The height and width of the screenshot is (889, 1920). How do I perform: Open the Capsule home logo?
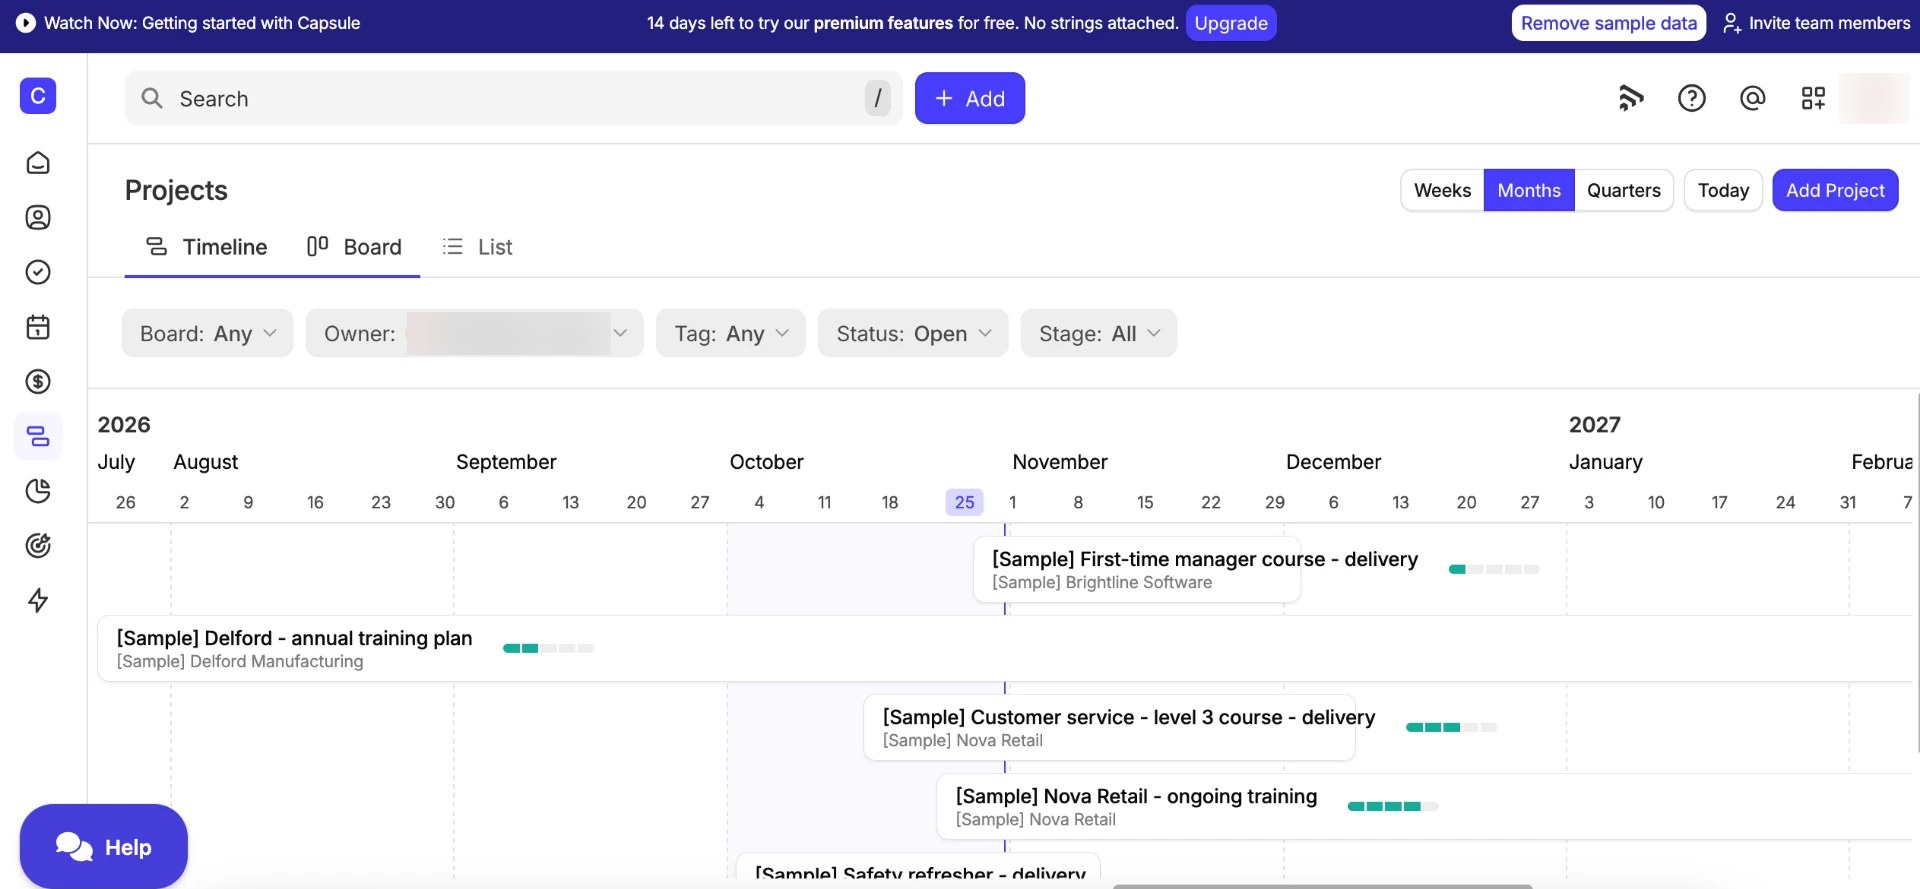[38, 96]
